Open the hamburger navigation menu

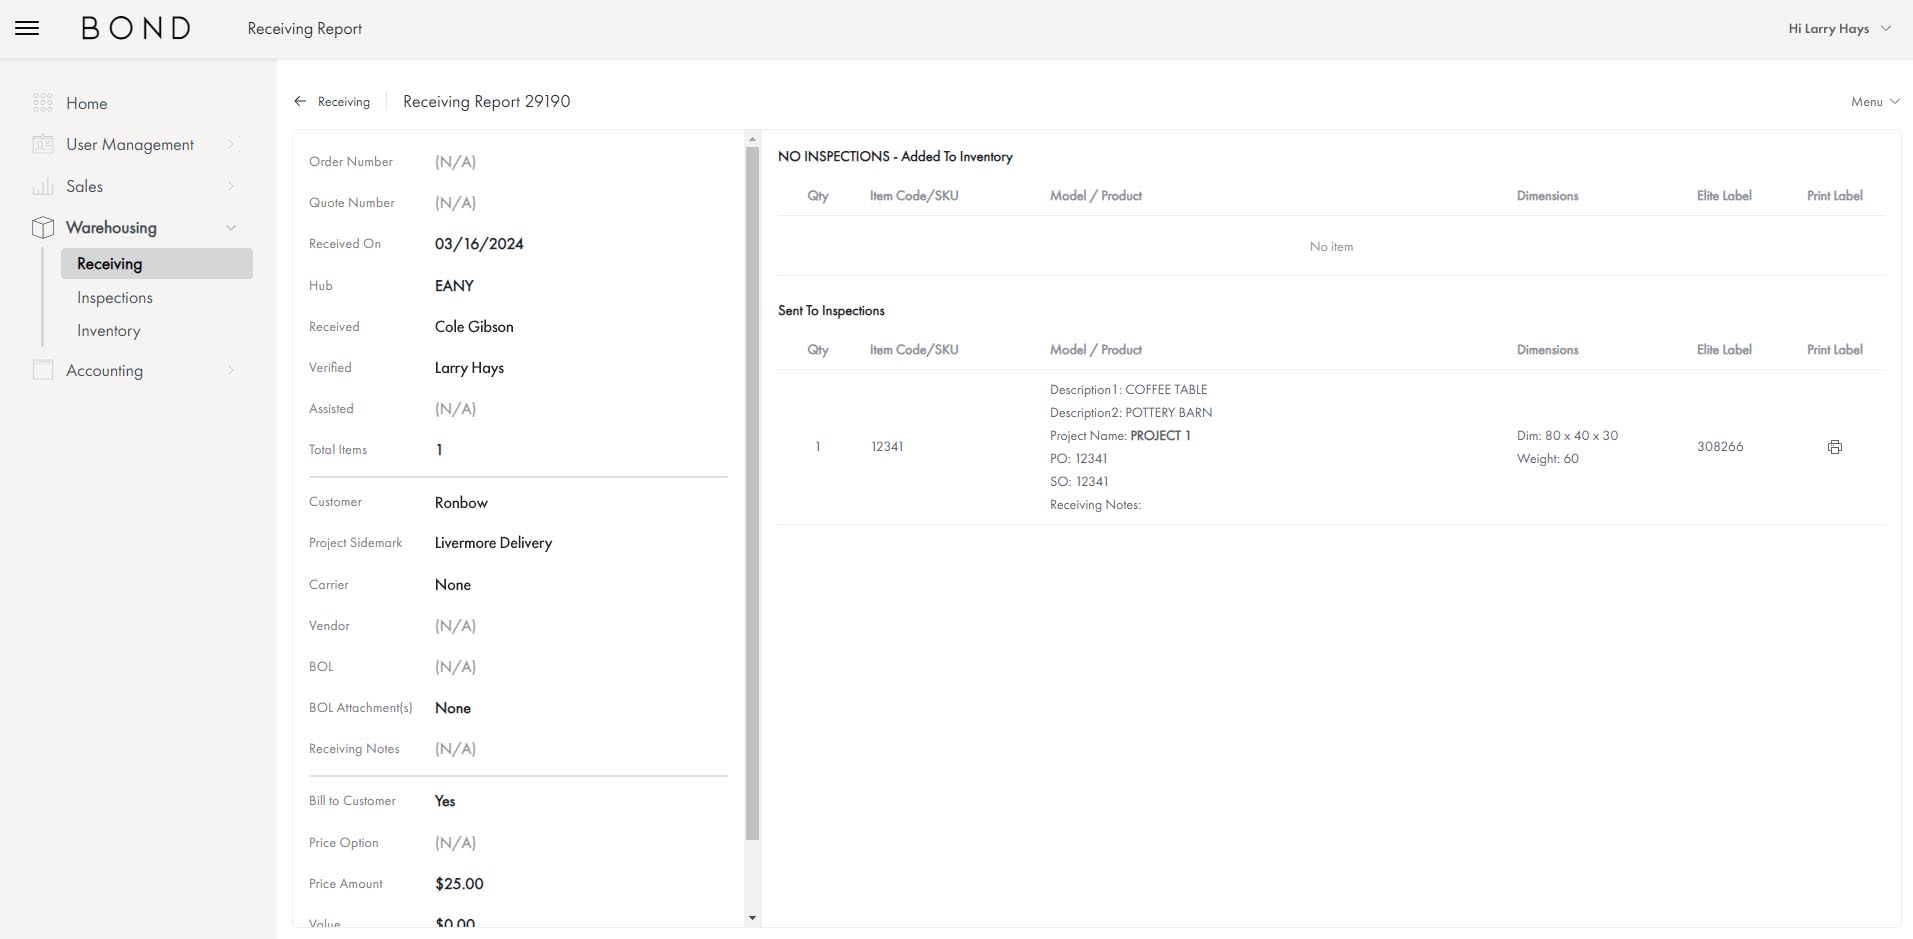click(x=27, y=28)
